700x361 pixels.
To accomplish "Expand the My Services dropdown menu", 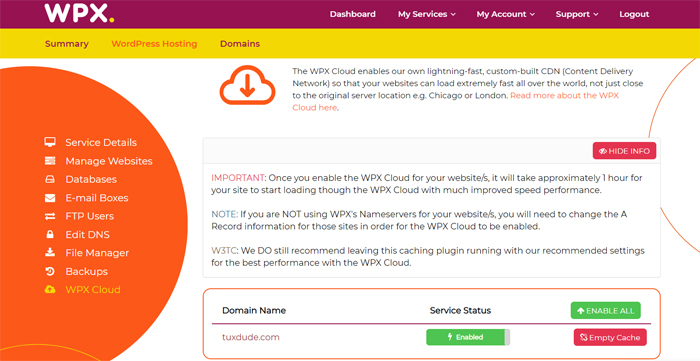I will tap(427, 14).
